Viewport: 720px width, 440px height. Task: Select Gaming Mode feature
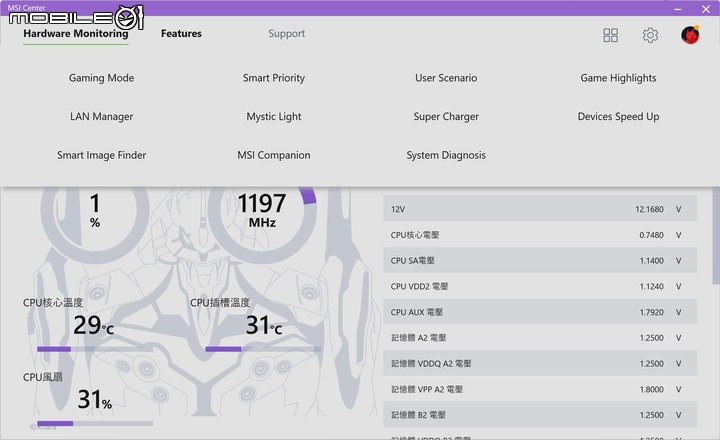101,78
